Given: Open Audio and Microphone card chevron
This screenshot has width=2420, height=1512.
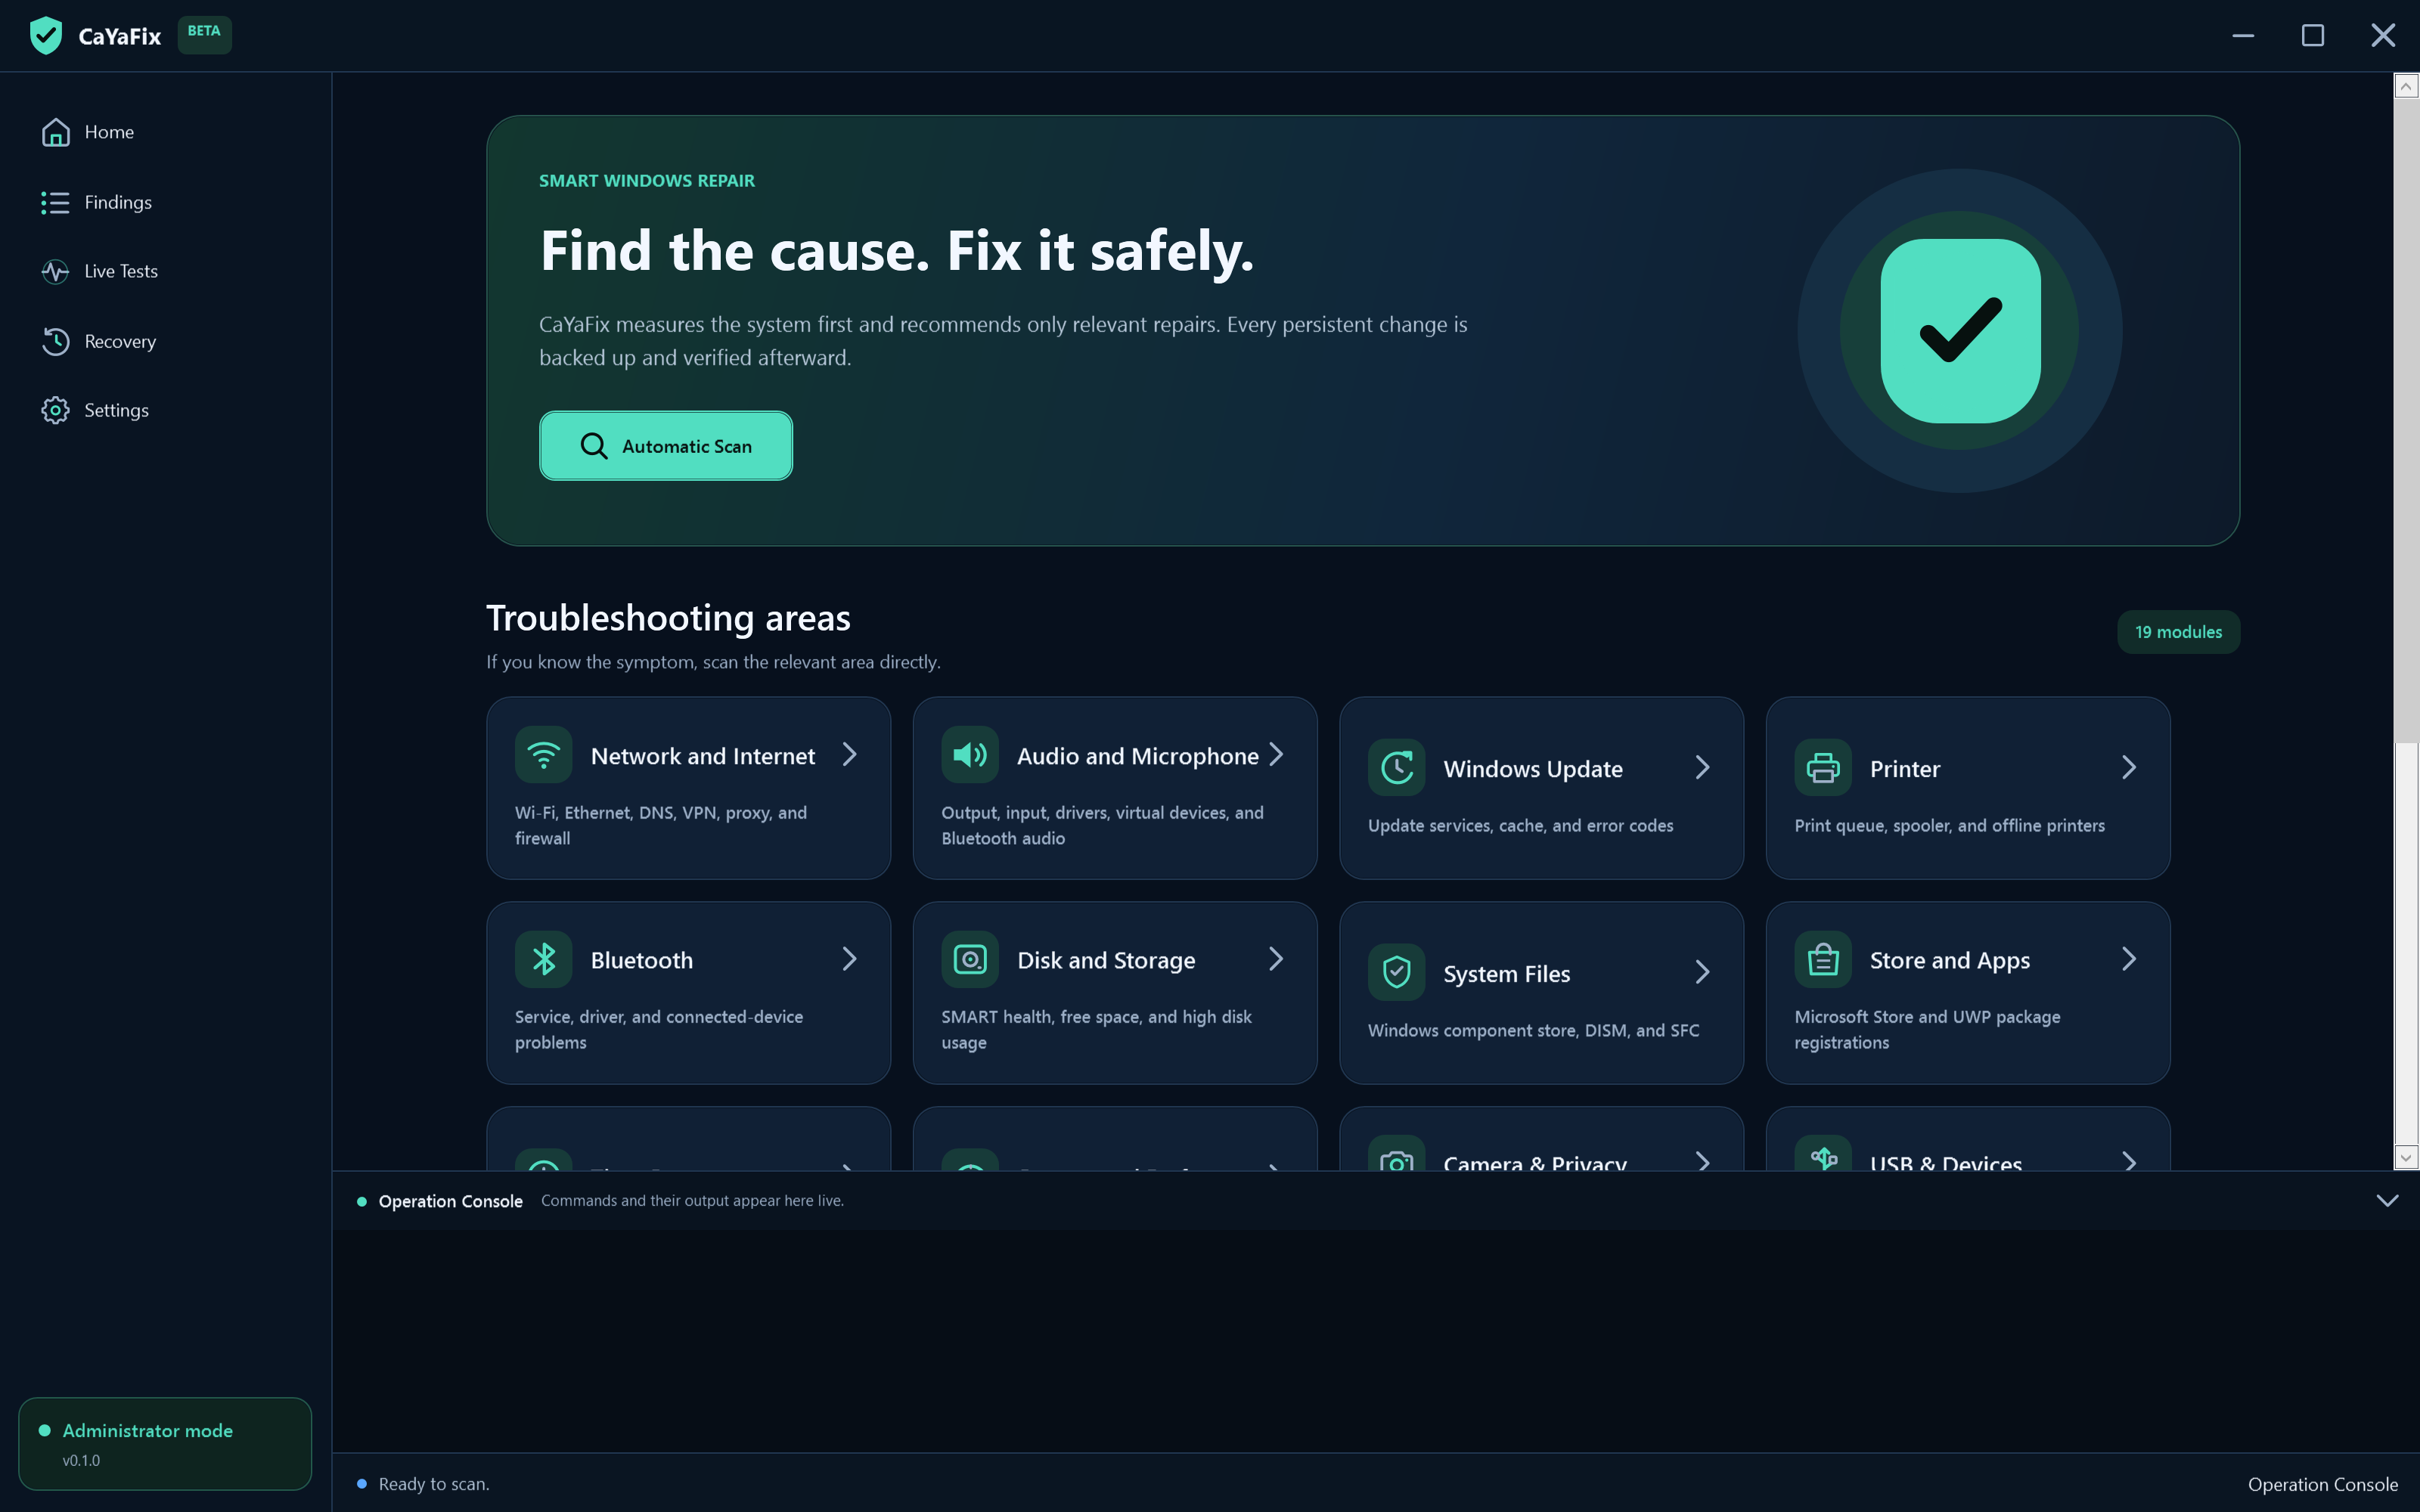Looking at the screenshot, I should coord(1276,754).
